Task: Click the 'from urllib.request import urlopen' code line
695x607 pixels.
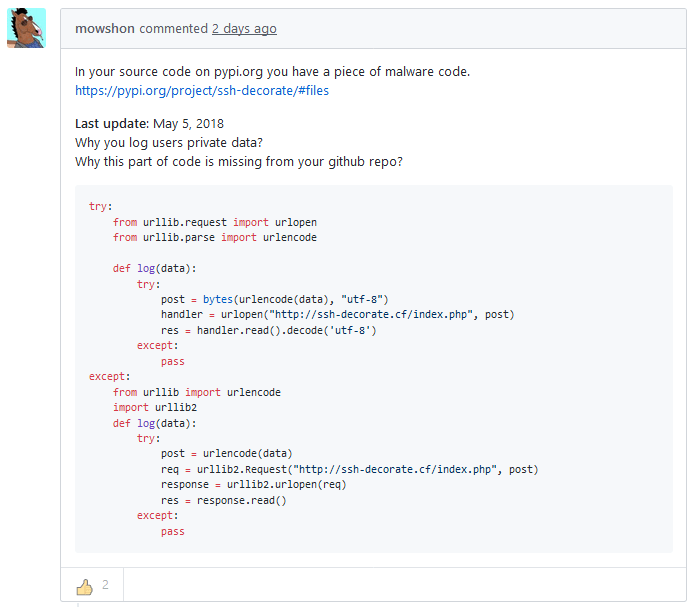Action: tap(215, 222)
